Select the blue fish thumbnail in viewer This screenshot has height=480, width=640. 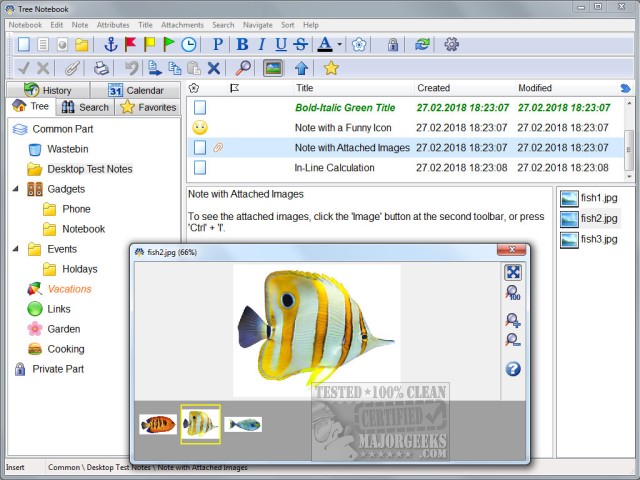tap(243, 424)
